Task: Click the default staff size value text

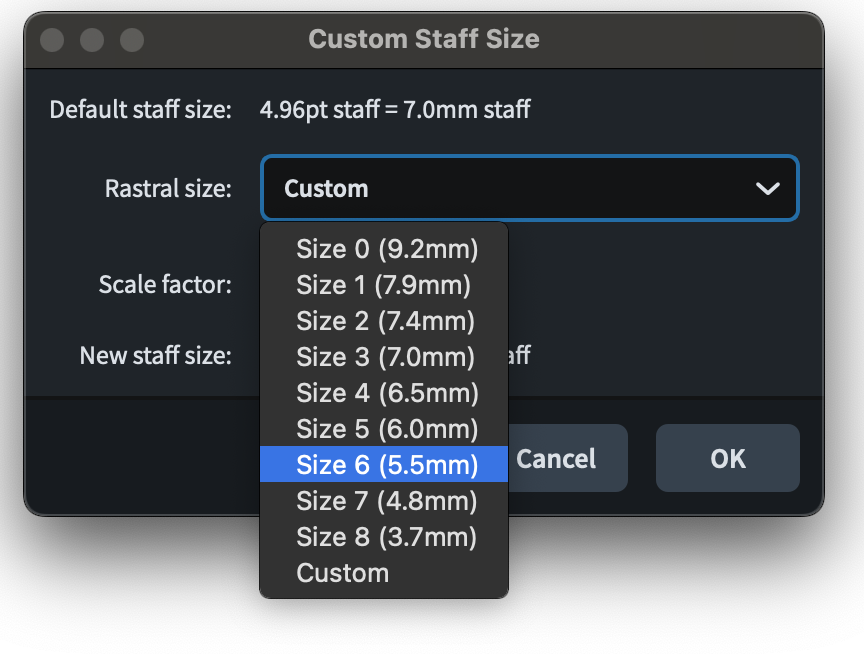Action: pyautogui.click(x=395, y=109)
